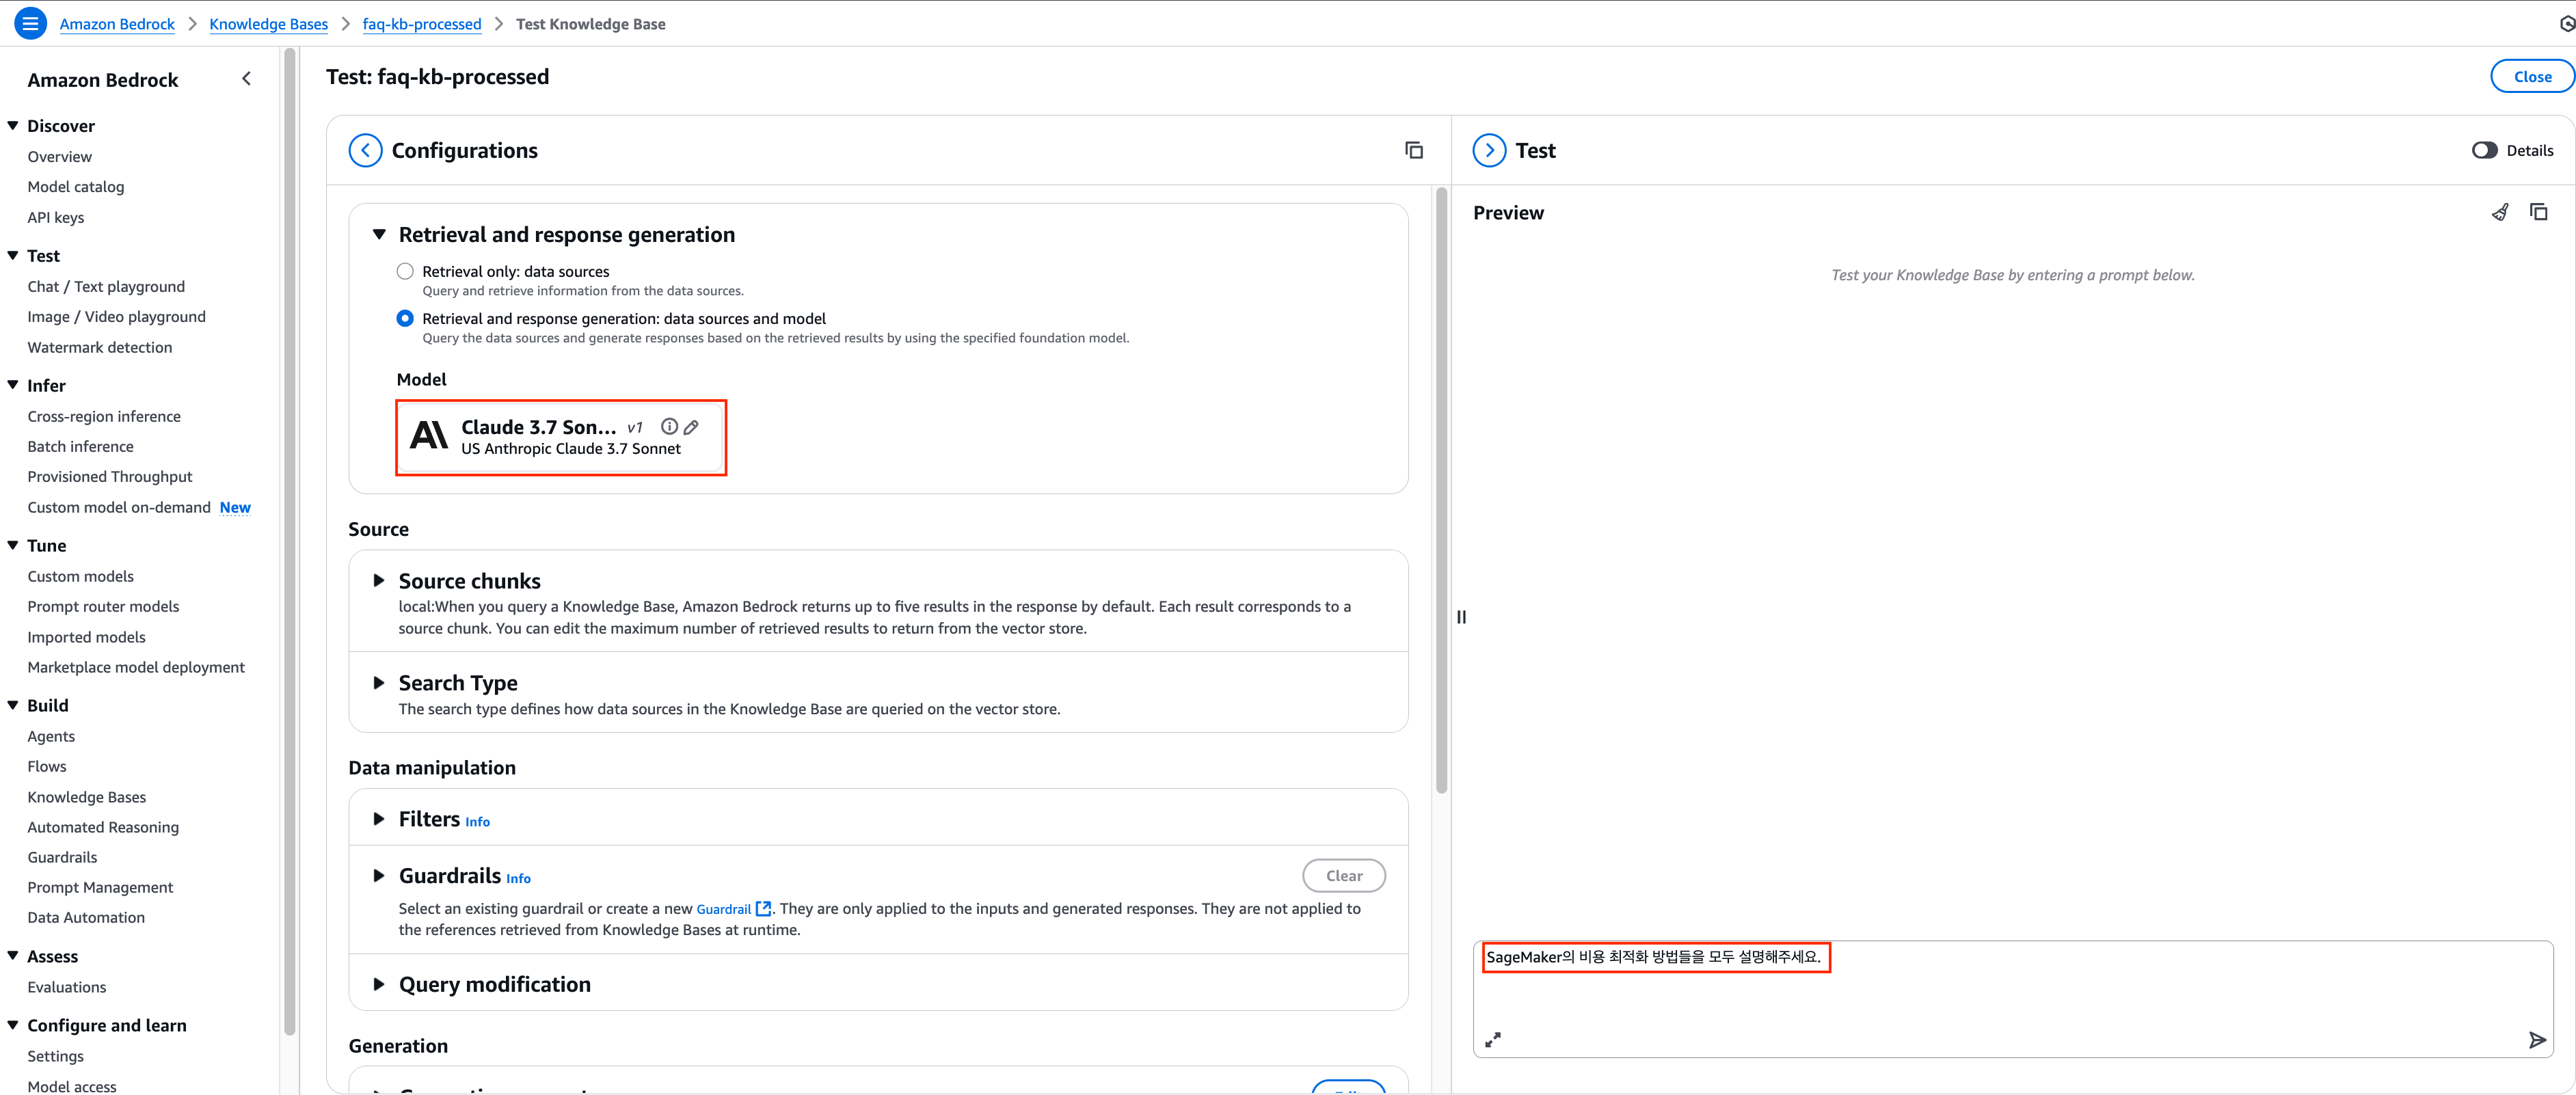Collapse the Amazon Bedrock sidebar arrow
This screenshot has width=2576, height=1095.
coord(246,79)
